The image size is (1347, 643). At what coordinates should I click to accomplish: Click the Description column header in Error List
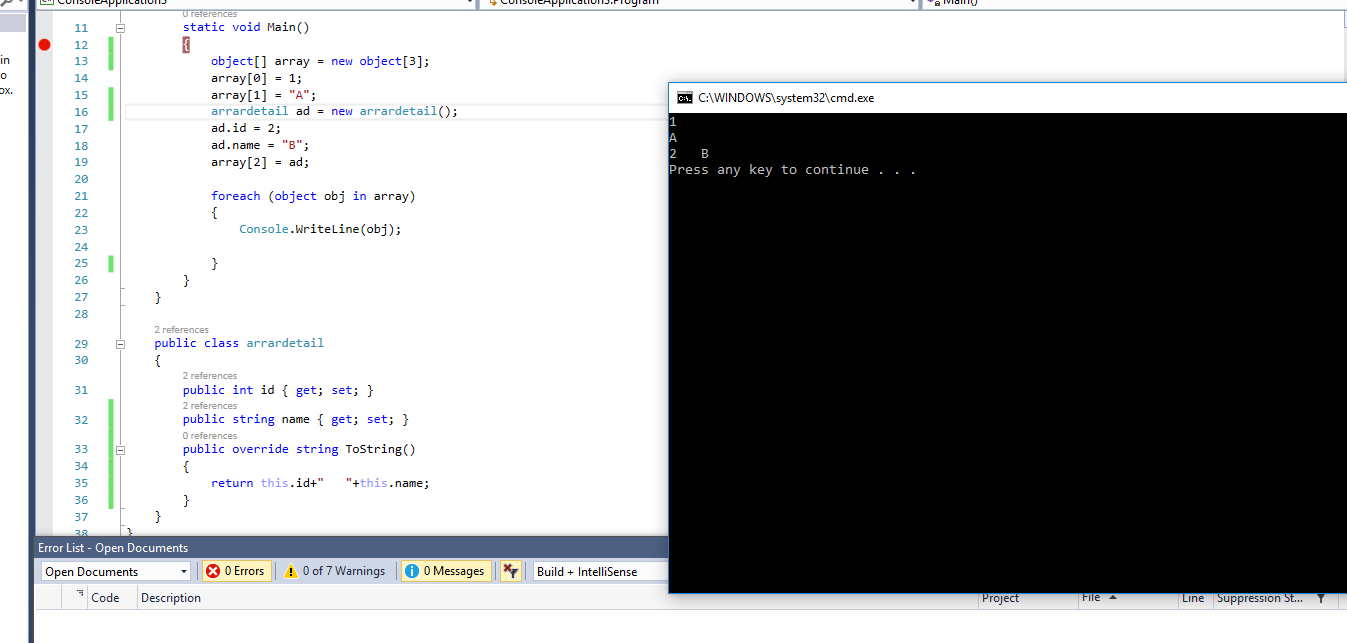170,597
